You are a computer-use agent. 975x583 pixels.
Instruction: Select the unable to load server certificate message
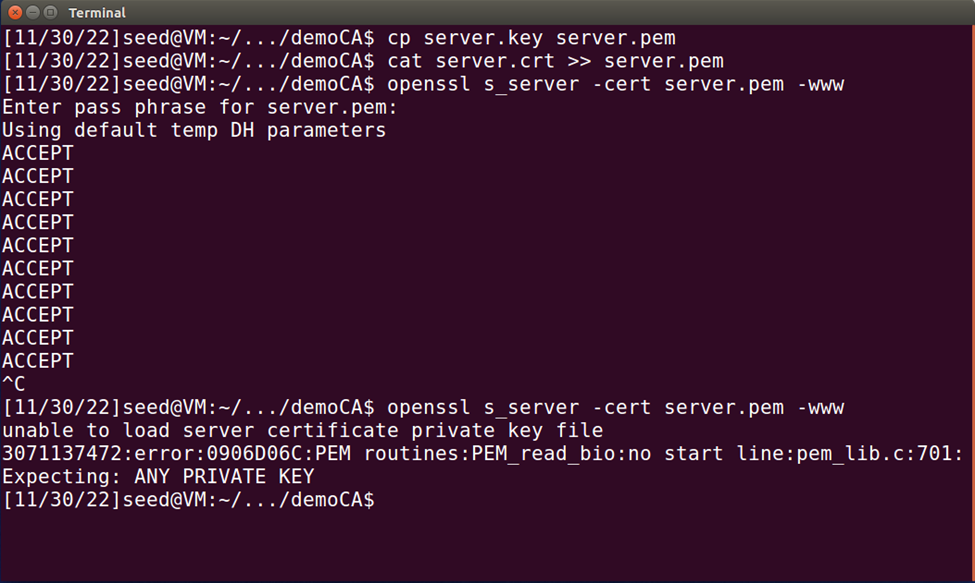pyautogui.click(x=300, y=430)
